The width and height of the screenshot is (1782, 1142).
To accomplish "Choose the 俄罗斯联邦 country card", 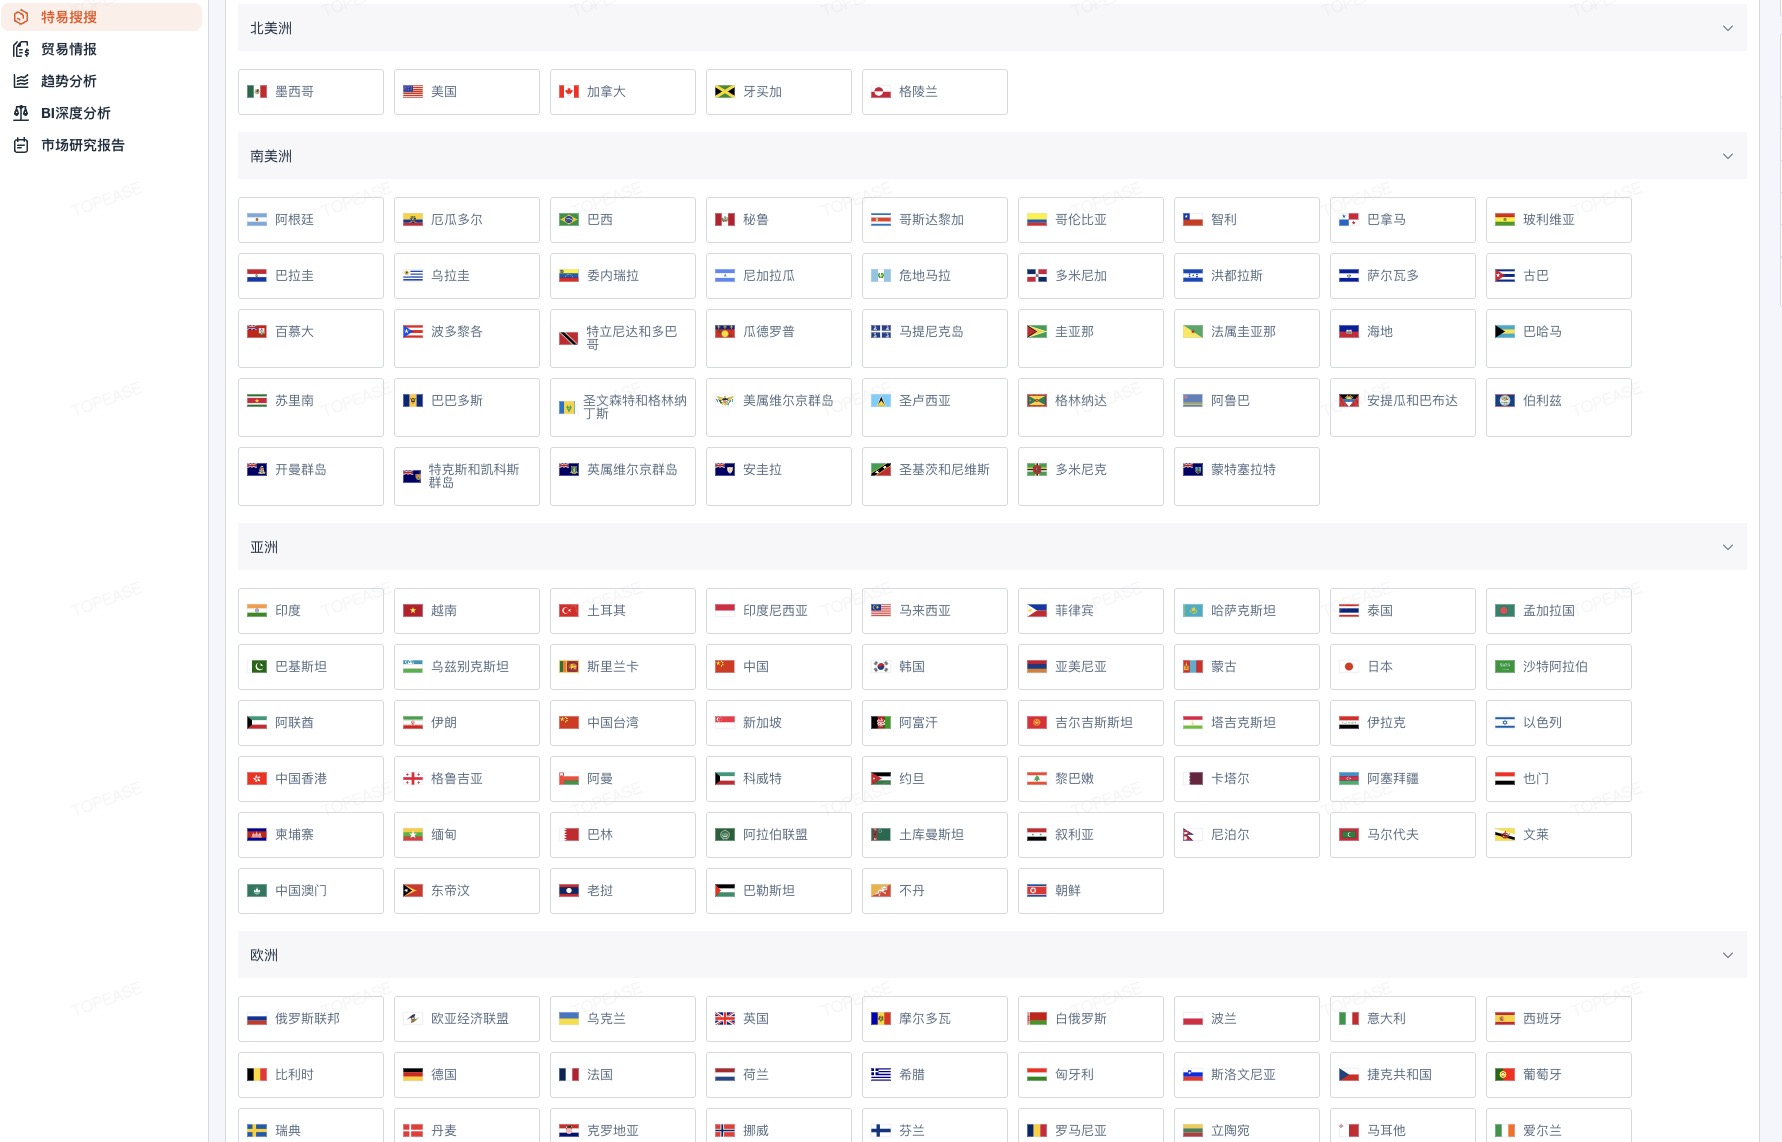I will pyautogui.click(x=310, y=1019).
